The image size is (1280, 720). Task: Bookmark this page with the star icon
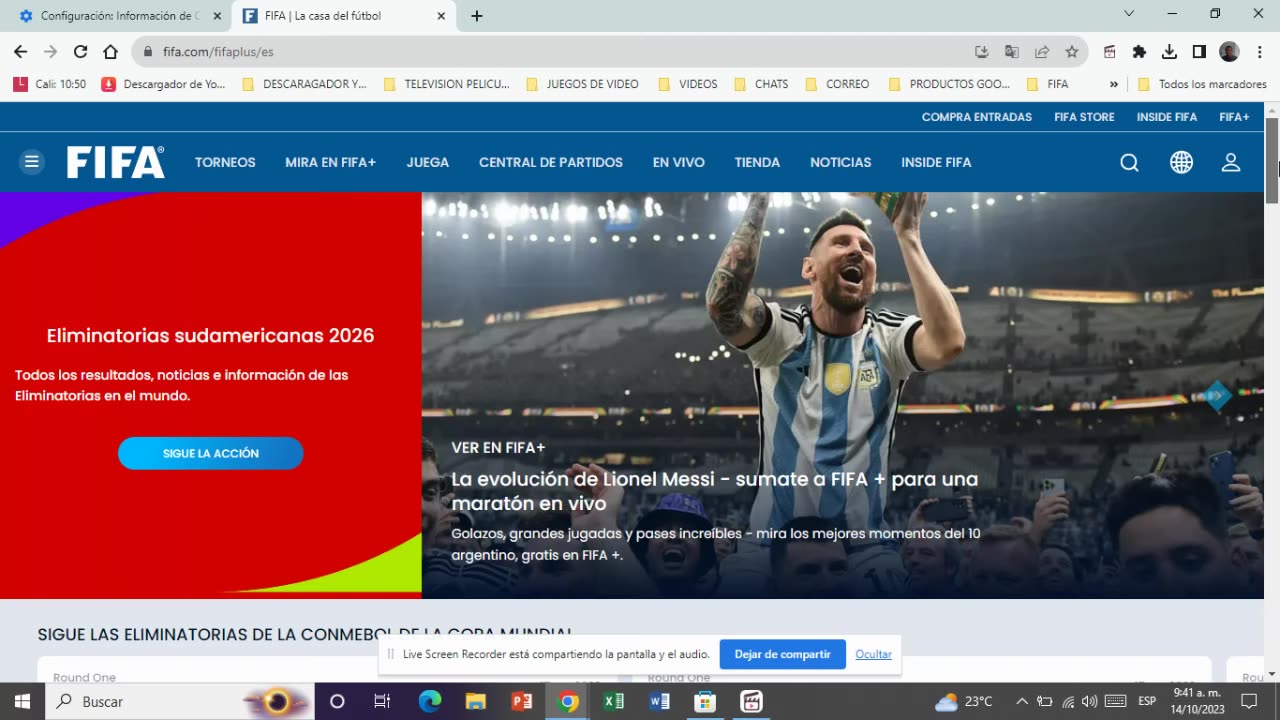point(1072,52)
